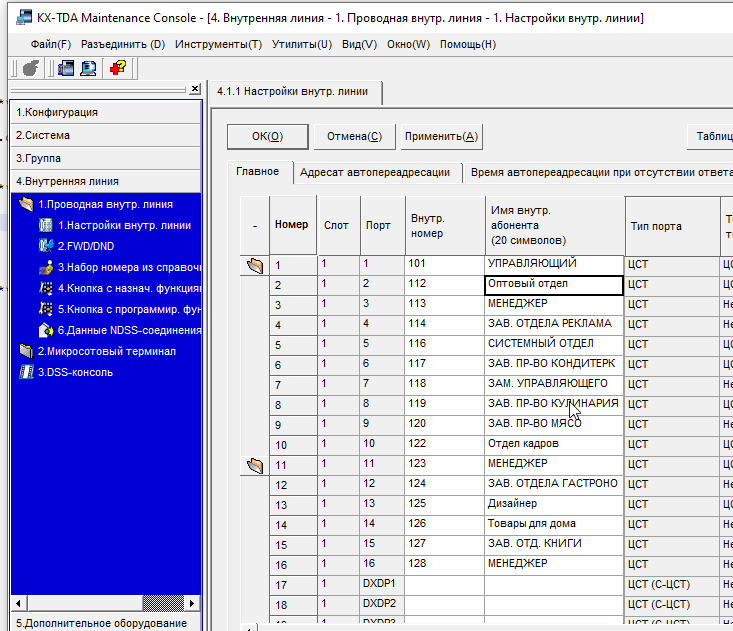Click the Товары для дома name cell
The height and width of the screenshot is (631, 733).
554,524
